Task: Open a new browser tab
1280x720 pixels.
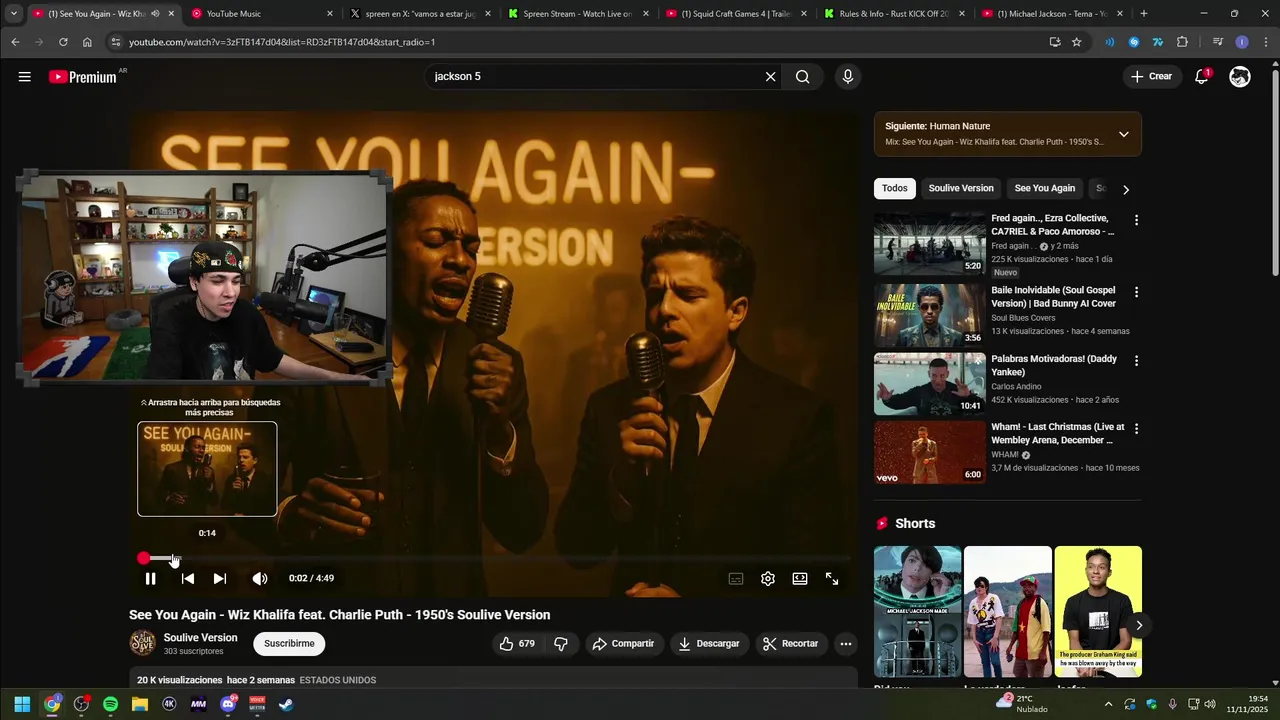Action: [x=1144, y=14]
